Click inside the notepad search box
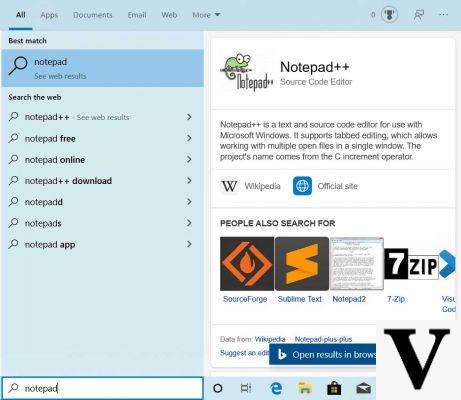The height and width of the screenshot is (400, 461). click(103, 388)
